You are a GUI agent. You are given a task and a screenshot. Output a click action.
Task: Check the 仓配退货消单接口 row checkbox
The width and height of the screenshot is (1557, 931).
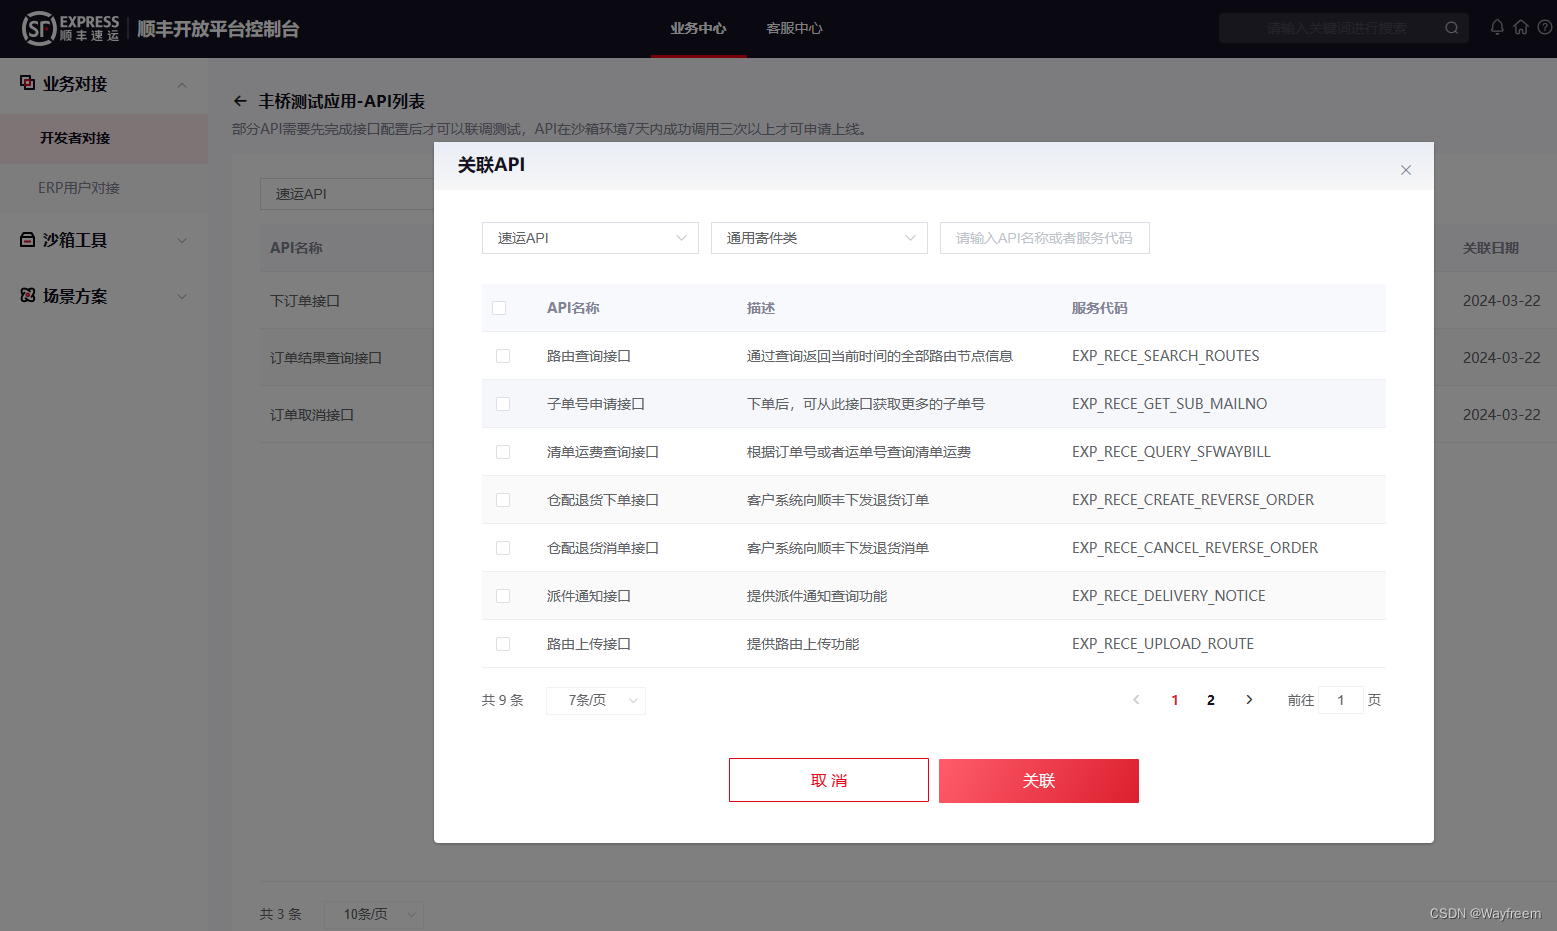click(x=503, y=548)
